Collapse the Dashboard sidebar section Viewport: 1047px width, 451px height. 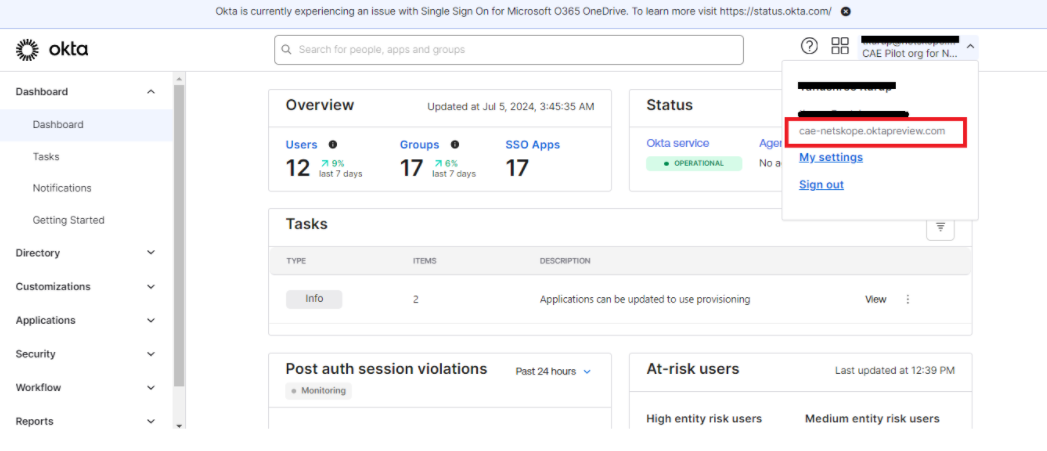pos(151,92)
